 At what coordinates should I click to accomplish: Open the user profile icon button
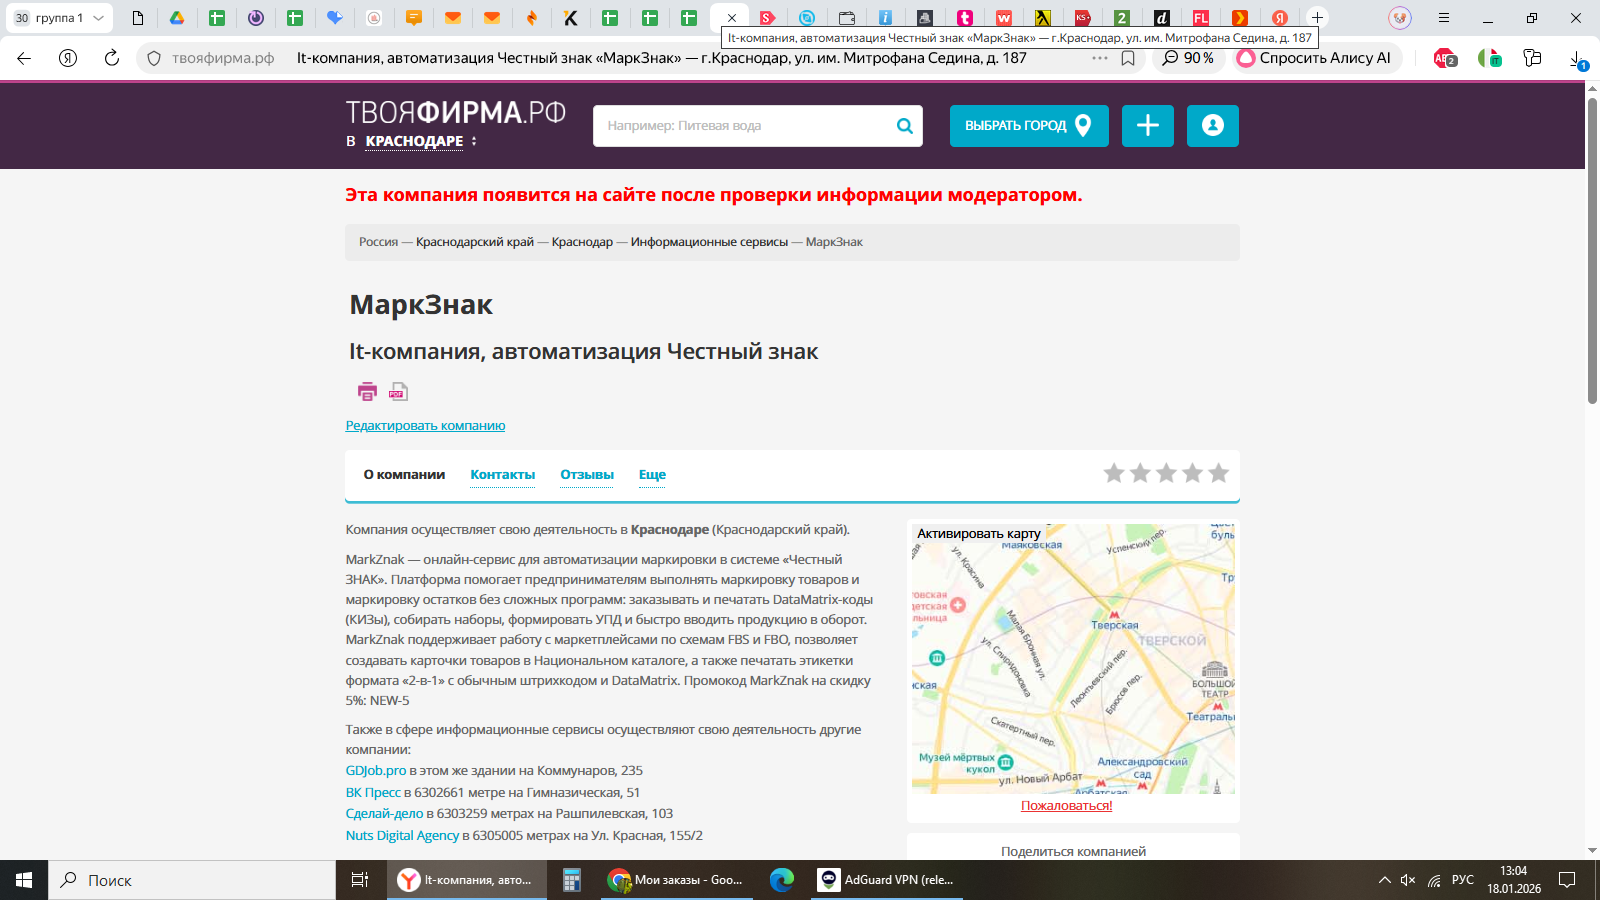click(x=1213, y=126)
